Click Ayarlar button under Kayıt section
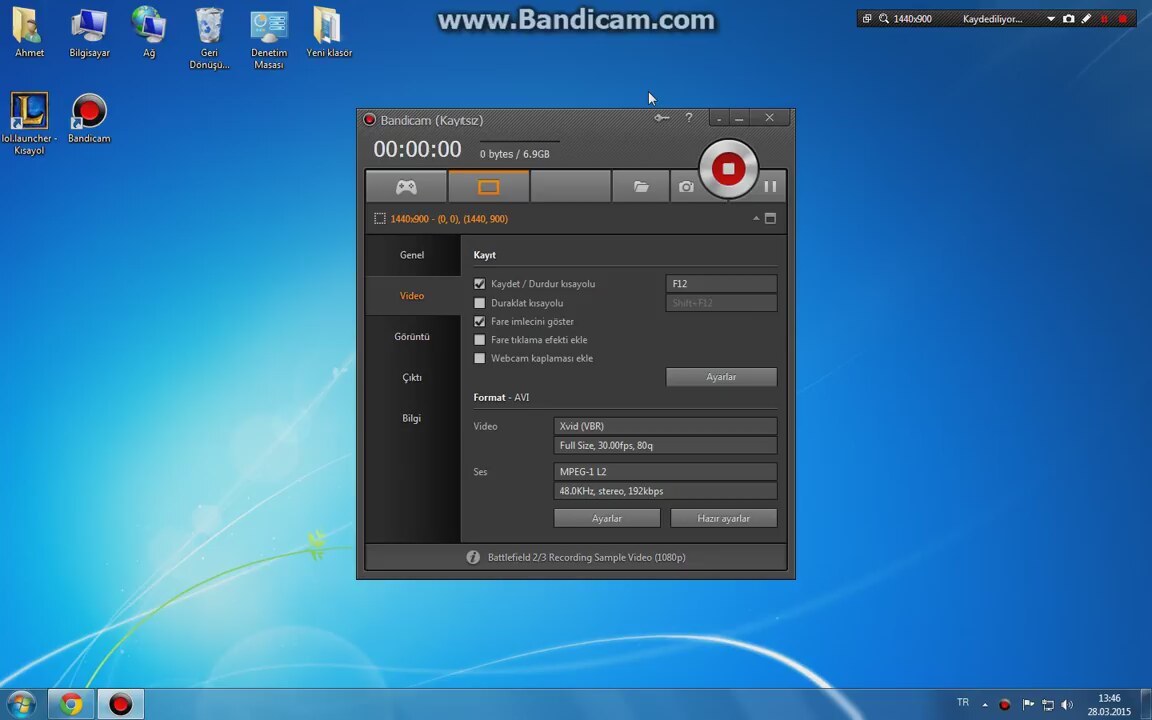Image resolution: width=1152 pixels, height=720 pixels. pos(721,377)
